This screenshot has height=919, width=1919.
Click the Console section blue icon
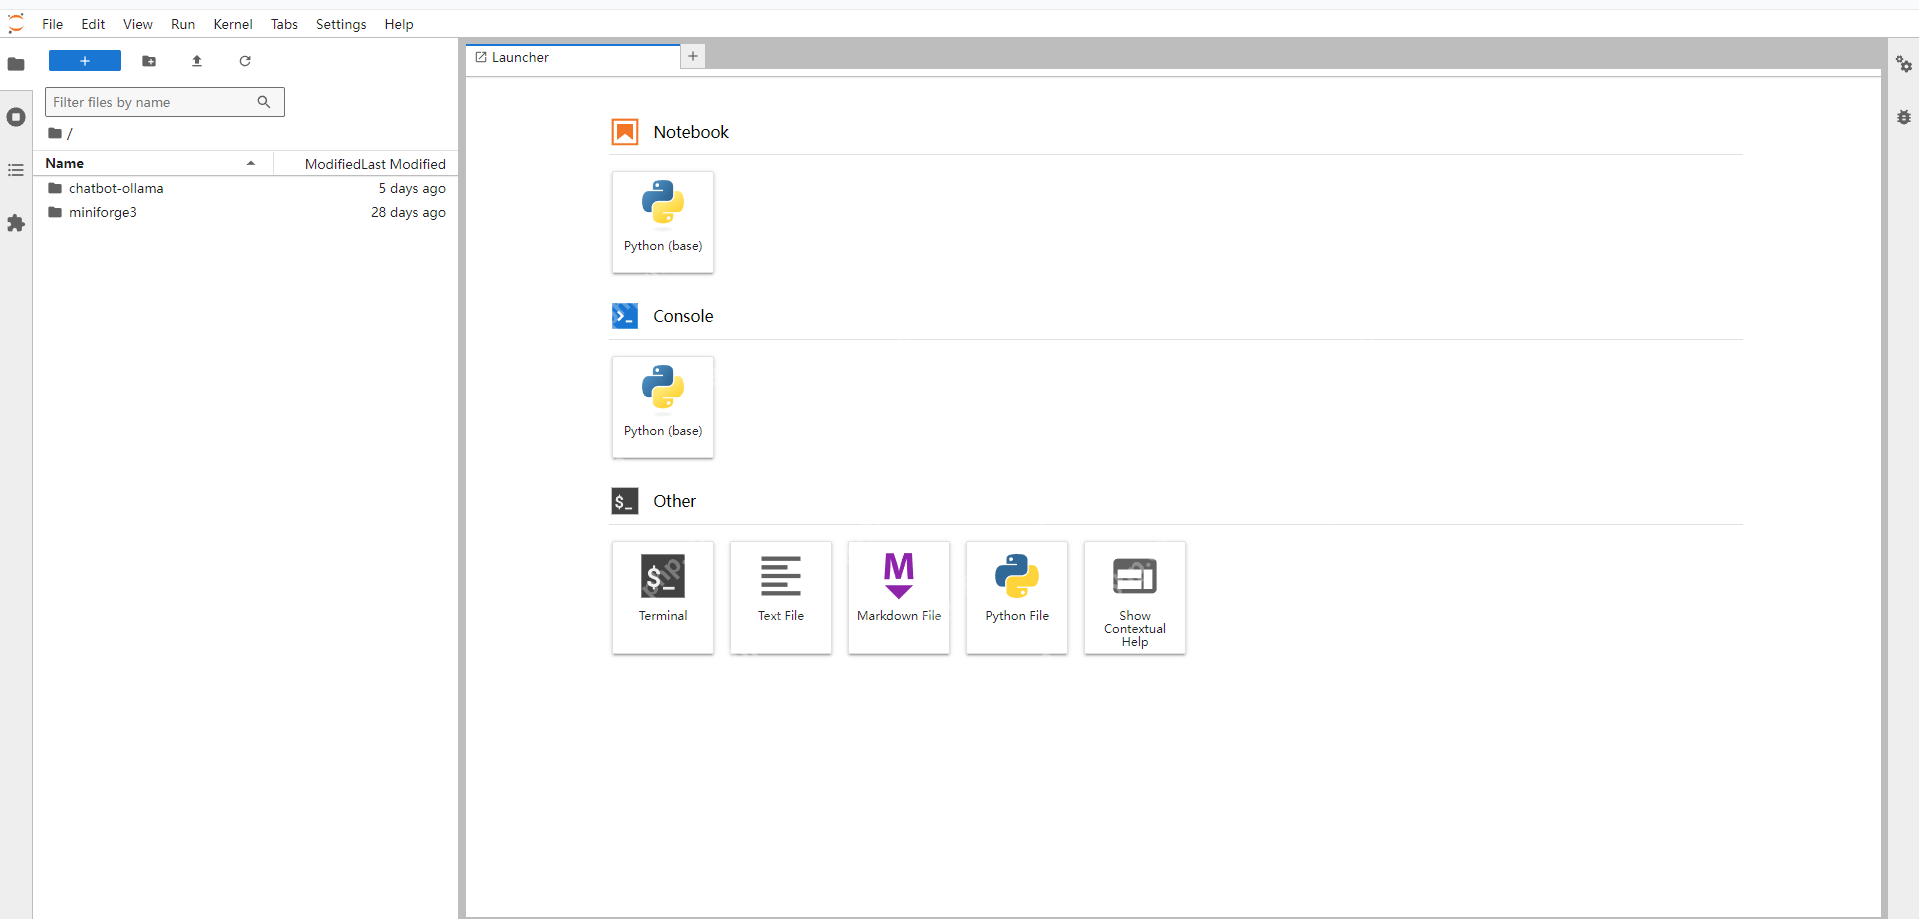pyautogui.click(x=625, y=316)
